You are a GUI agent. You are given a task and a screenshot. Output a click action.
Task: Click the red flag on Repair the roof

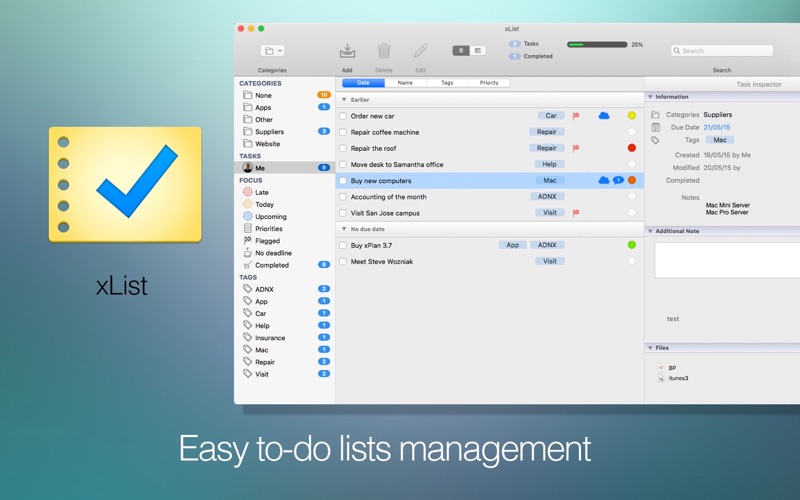[576, 148]
